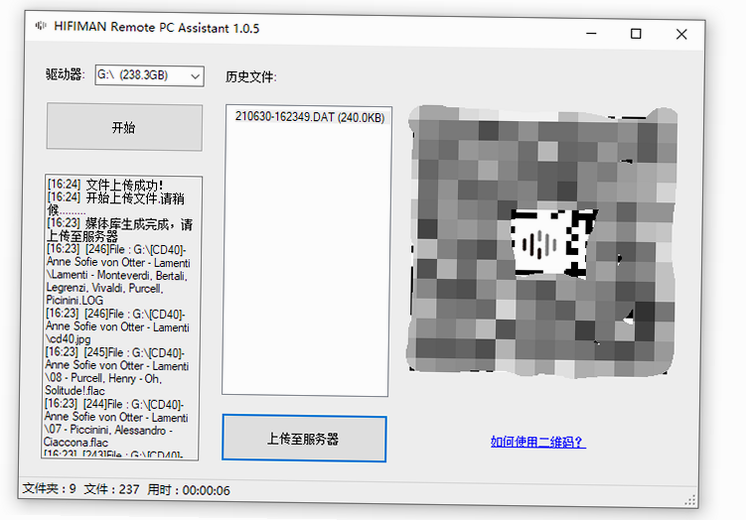Click log entry 媒体库生成完成,请上传至服务器
This screenshot has width=746, height=520.
(x=119, y=229)
